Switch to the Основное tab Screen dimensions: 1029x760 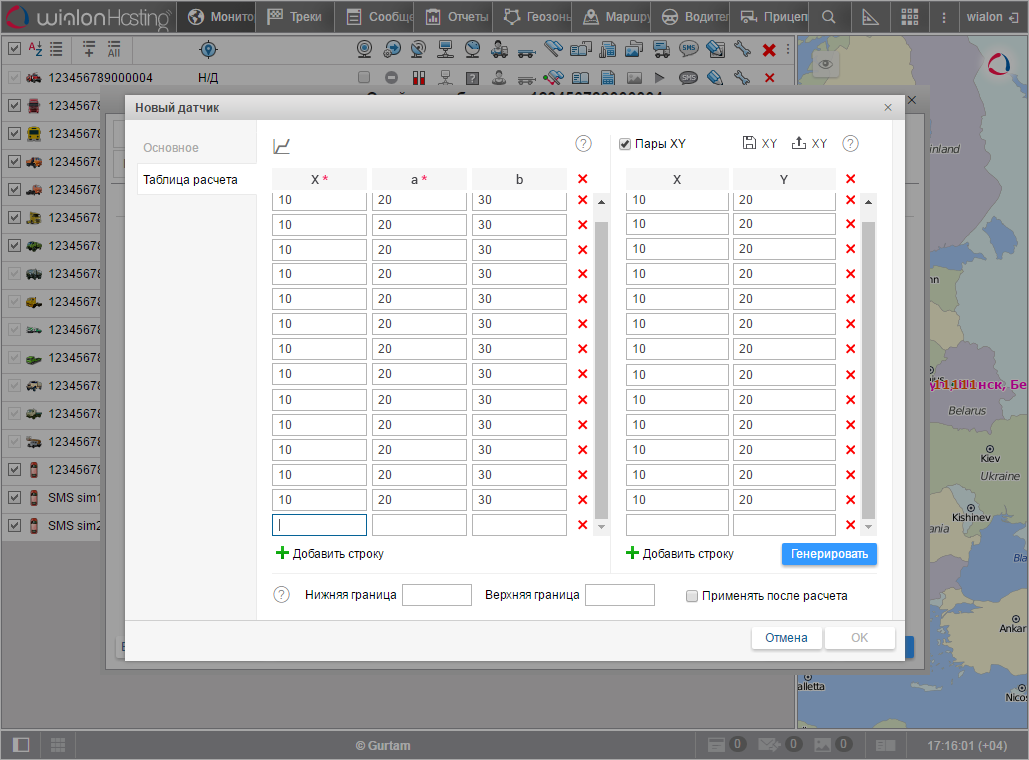[171, 148]
